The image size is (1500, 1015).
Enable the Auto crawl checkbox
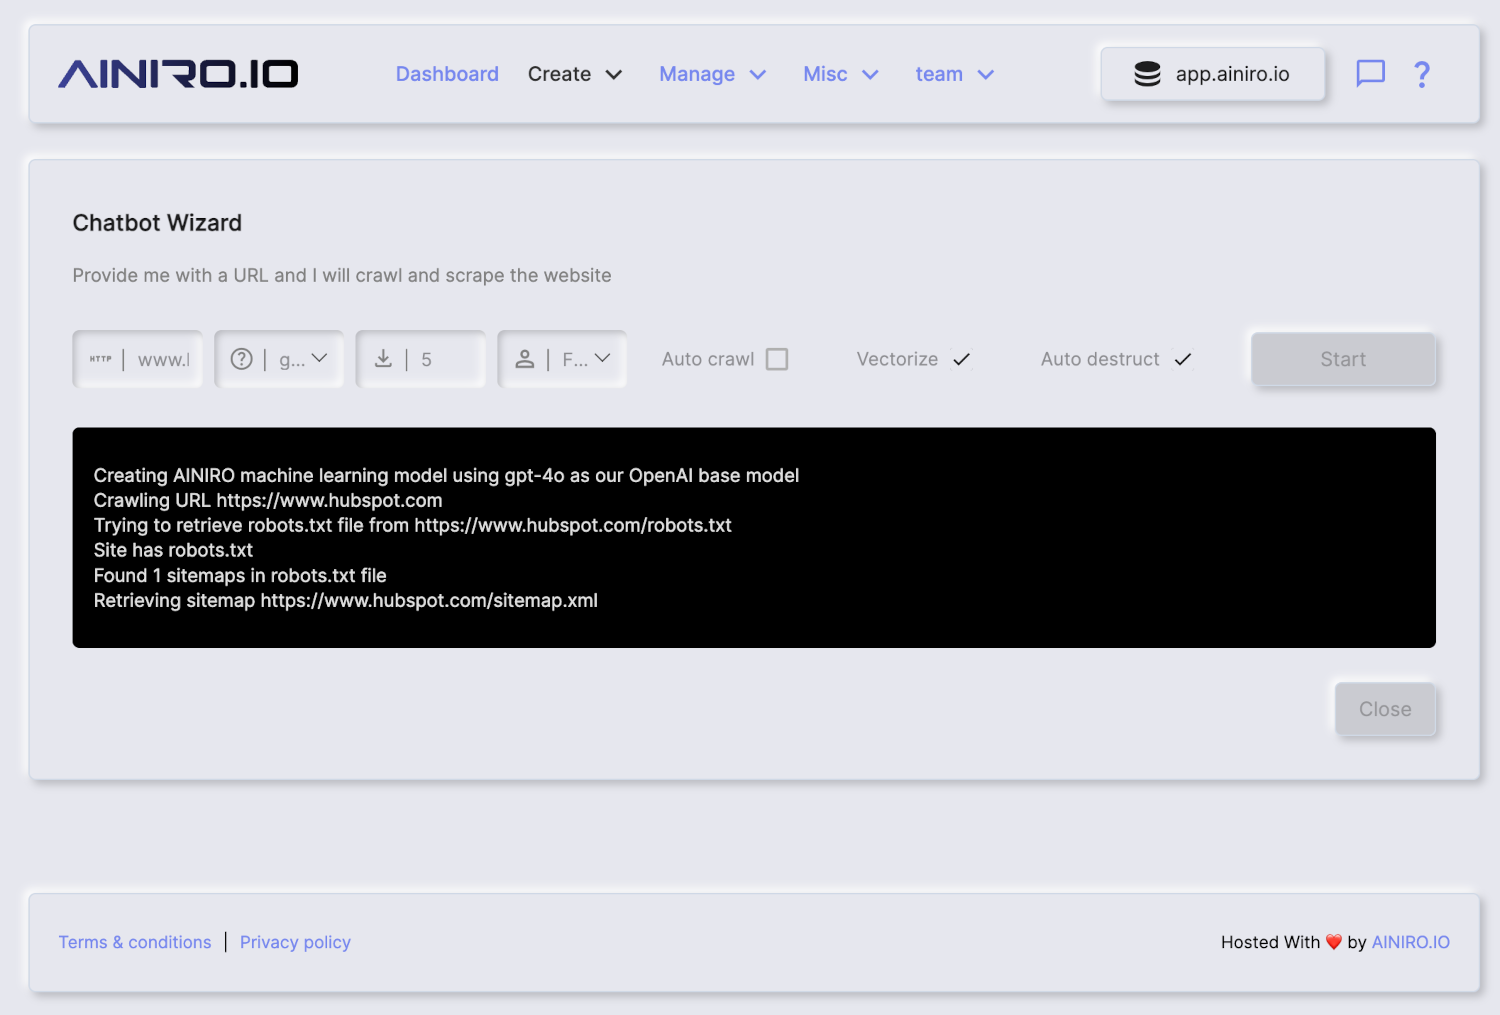coord(777,359)
